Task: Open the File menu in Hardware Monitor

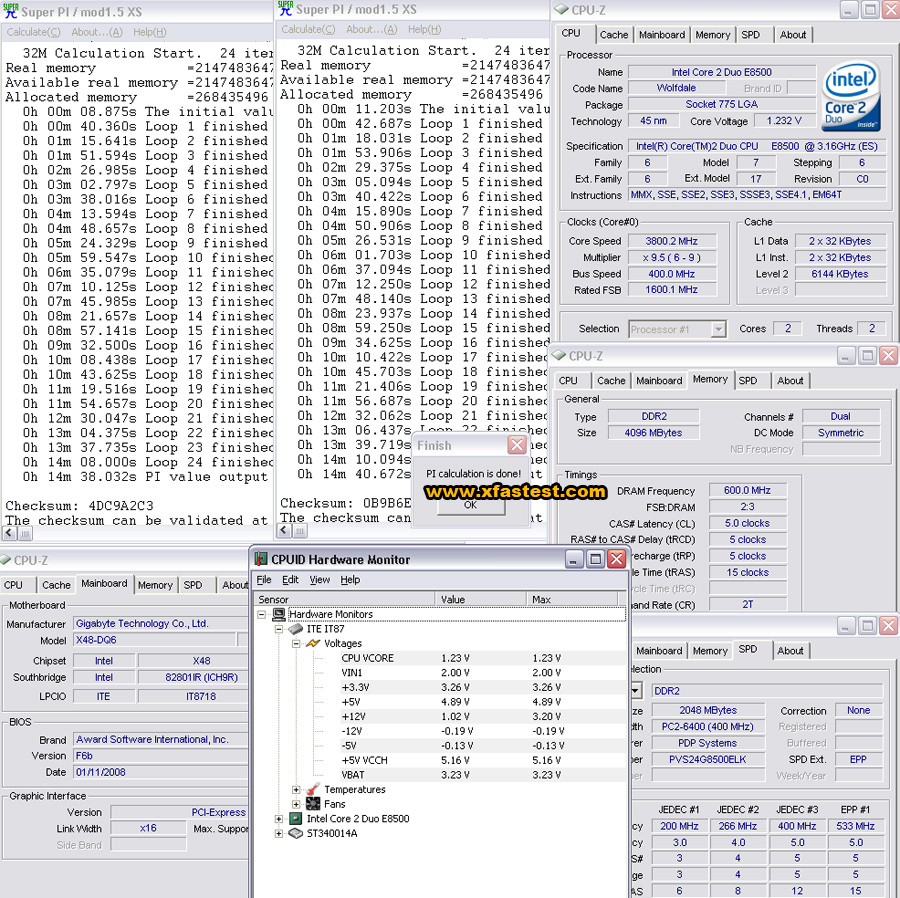Action: coord(264,580)
